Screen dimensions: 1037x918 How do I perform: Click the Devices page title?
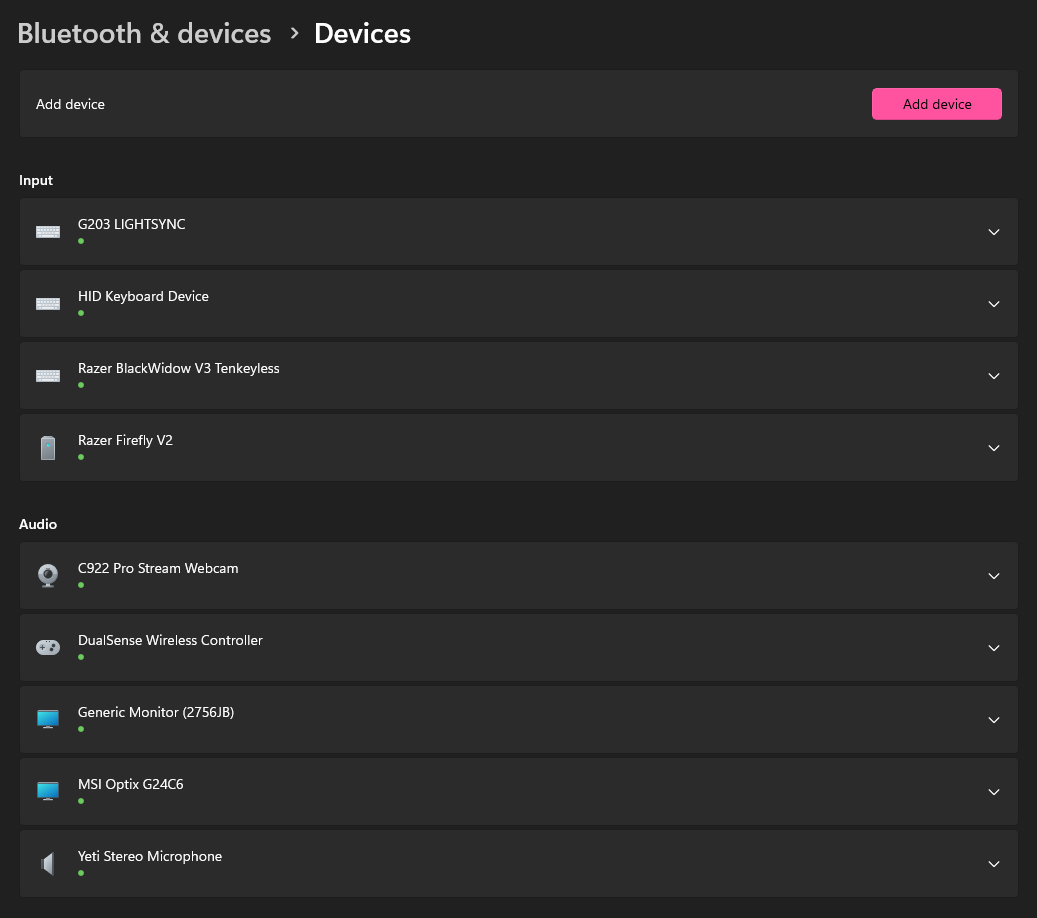point(362,33)
